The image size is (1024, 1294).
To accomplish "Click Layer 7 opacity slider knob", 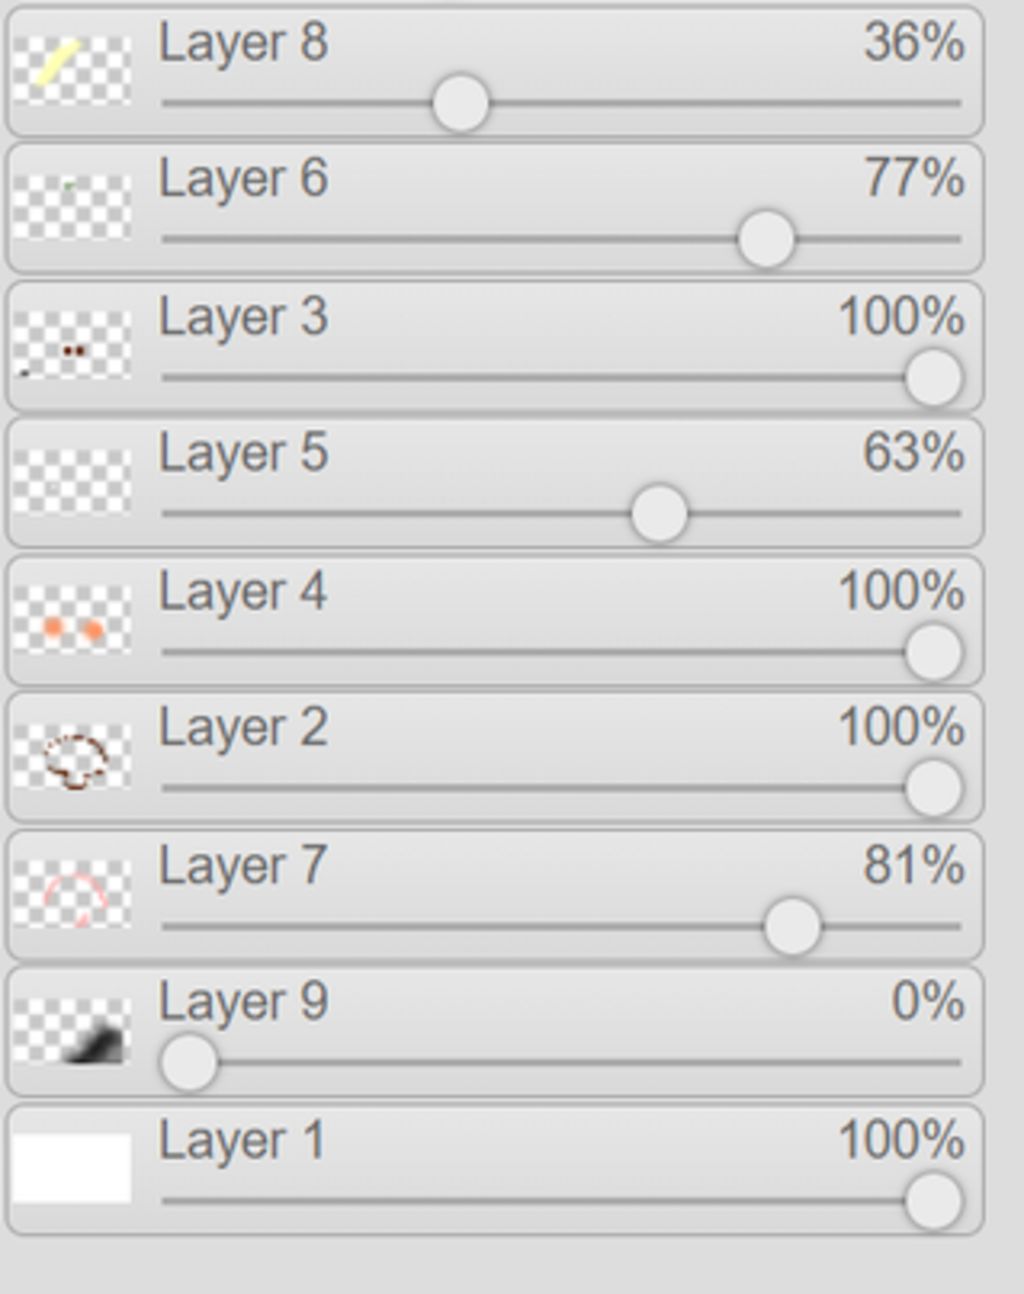I will tap(792, 926).
